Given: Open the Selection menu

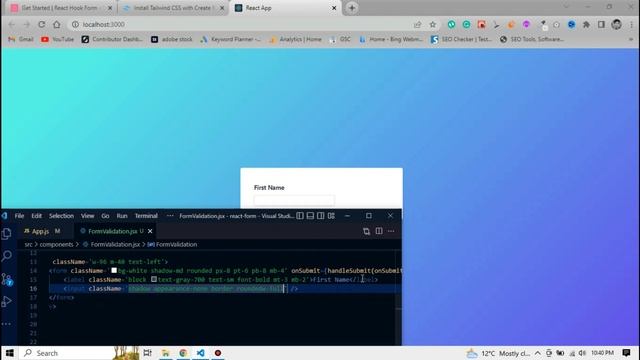Looking at the screenshot, I should (61, 216).
